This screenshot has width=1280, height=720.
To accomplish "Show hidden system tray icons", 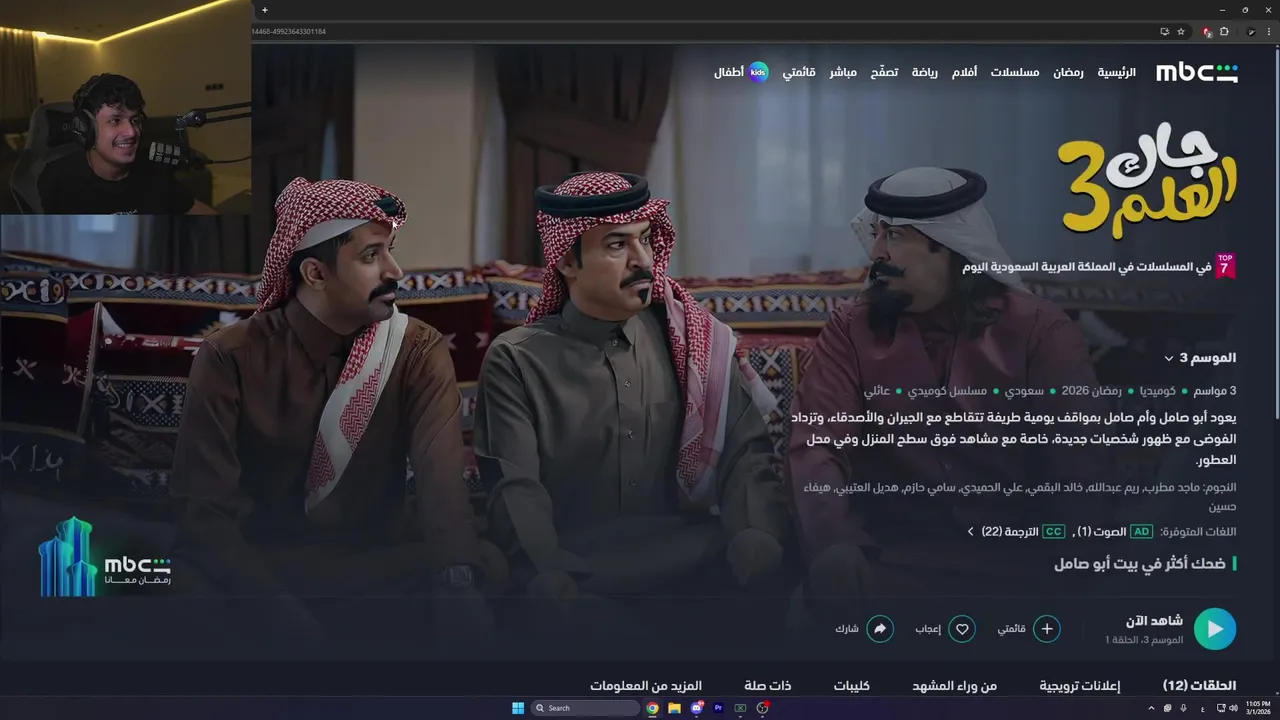I will point(1149,708).
